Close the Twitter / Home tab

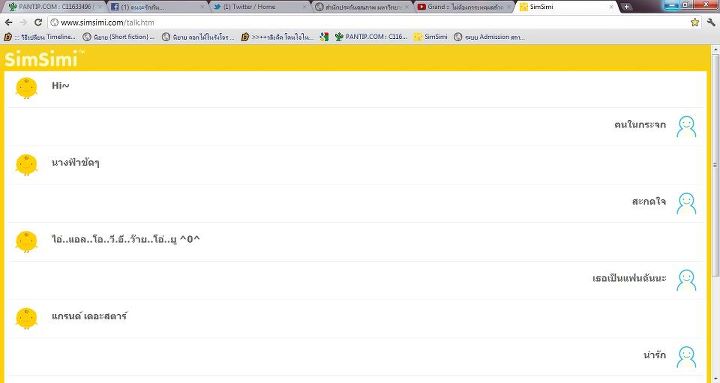(305, 7)
